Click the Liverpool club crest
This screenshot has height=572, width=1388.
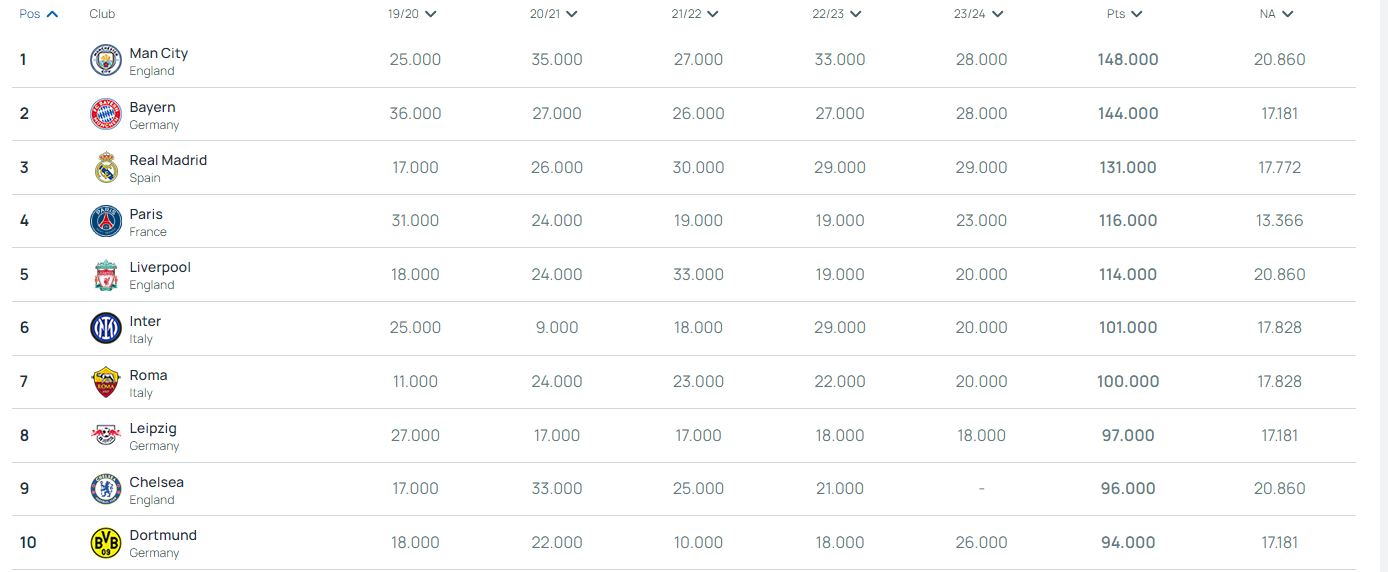[105, 275]
